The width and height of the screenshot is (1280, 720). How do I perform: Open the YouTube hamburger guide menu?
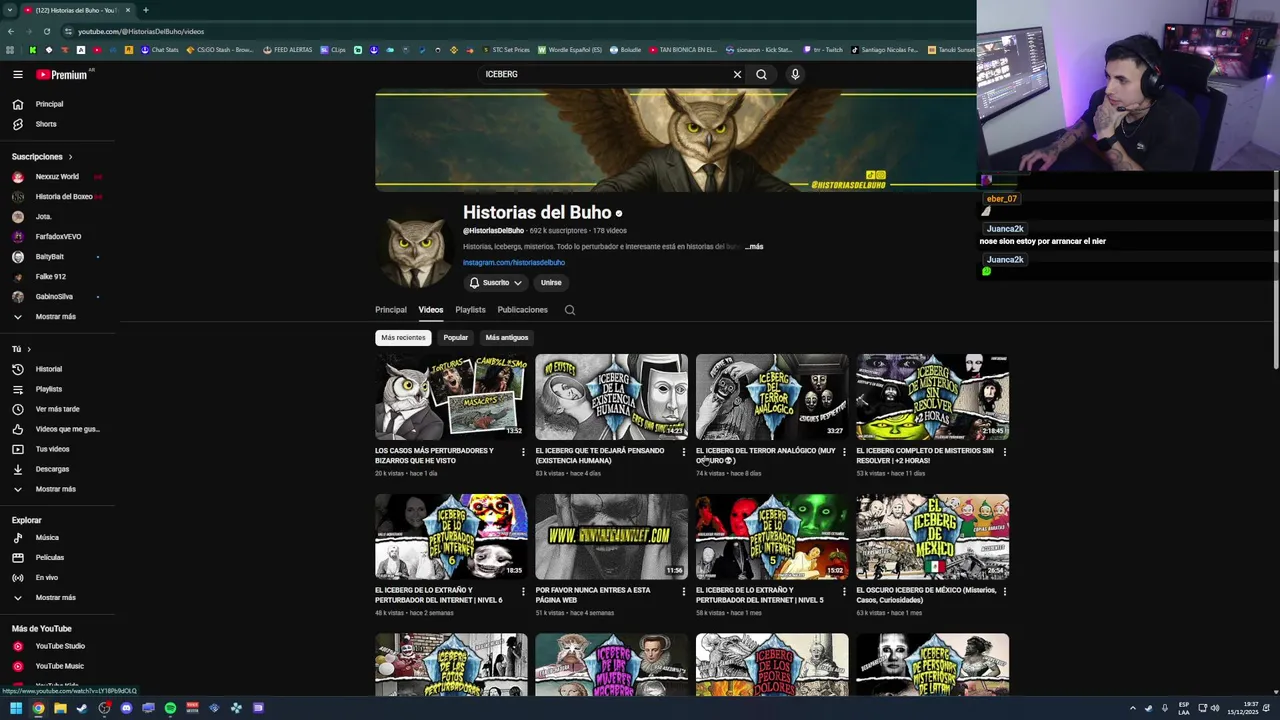(18, 74)
